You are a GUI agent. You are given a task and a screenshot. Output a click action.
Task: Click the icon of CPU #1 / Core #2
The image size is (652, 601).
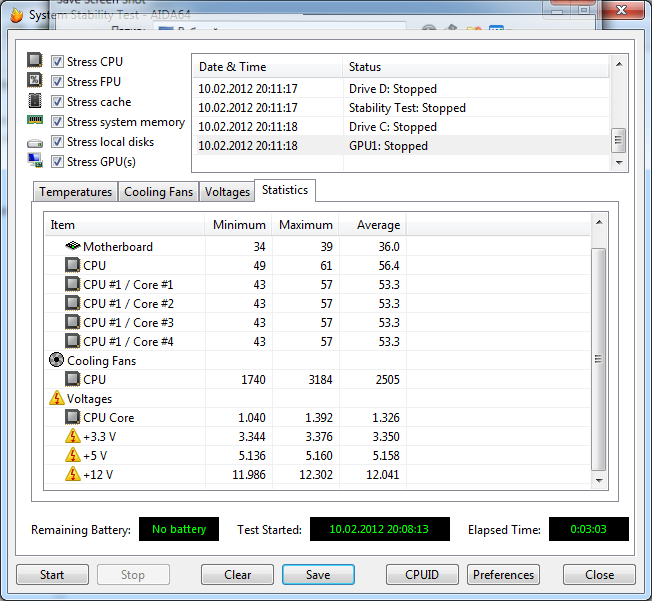[x=72, y=303]
